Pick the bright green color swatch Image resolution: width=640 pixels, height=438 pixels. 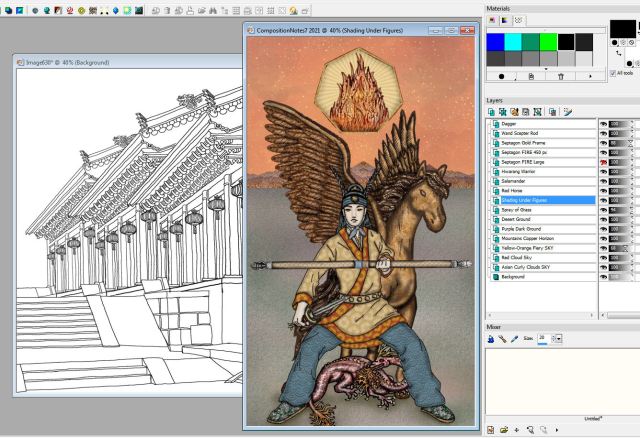click(x=549, y=41)
